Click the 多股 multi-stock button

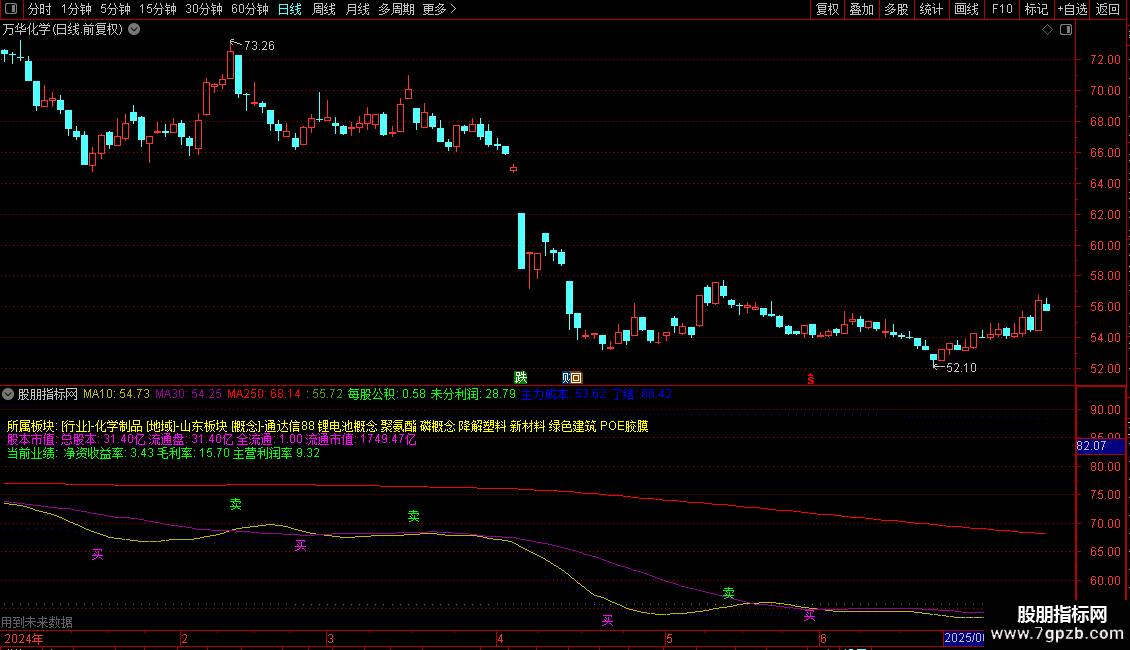click(896, 9)
